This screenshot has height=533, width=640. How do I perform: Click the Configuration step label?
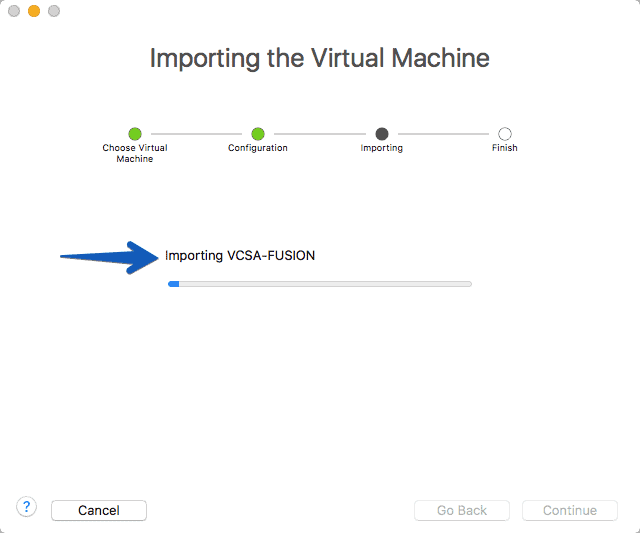[x=258, y=148]
